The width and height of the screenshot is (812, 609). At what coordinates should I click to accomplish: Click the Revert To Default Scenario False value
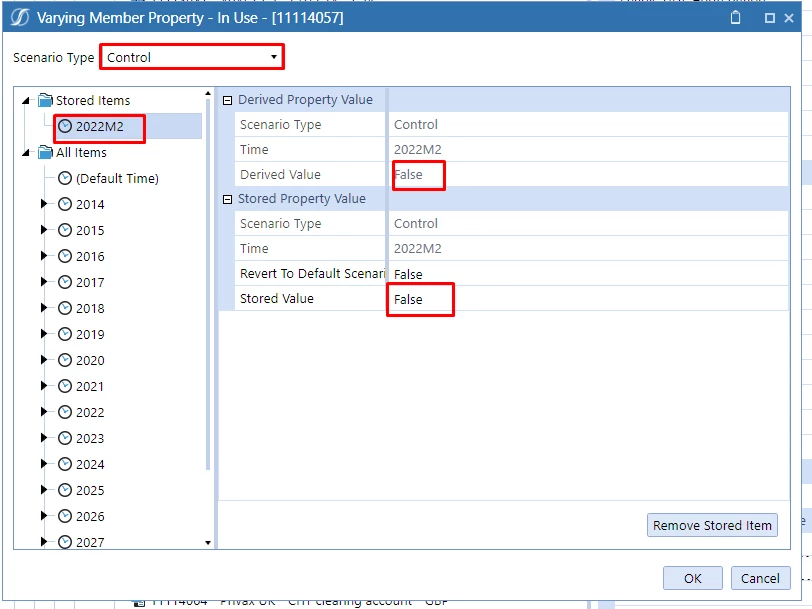(588, 274)
